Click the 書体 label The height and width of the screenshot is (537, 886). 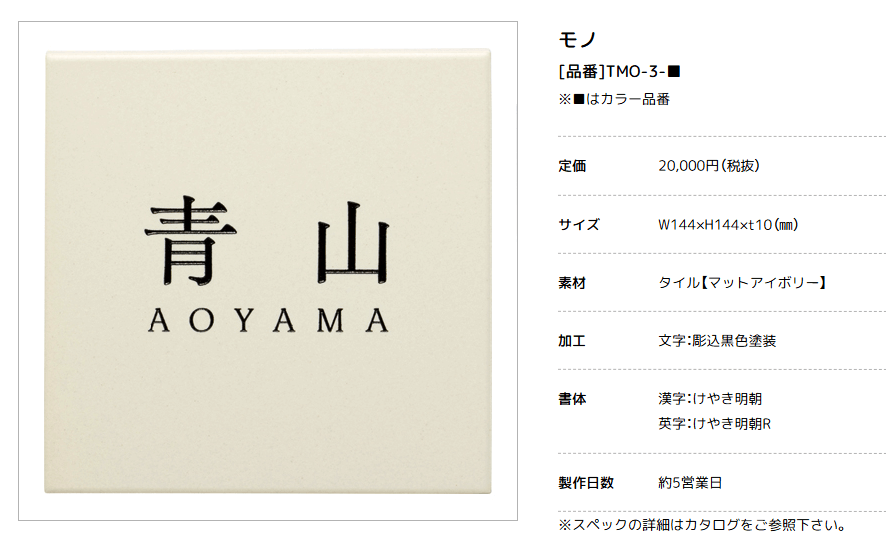[x=572, y=399]
